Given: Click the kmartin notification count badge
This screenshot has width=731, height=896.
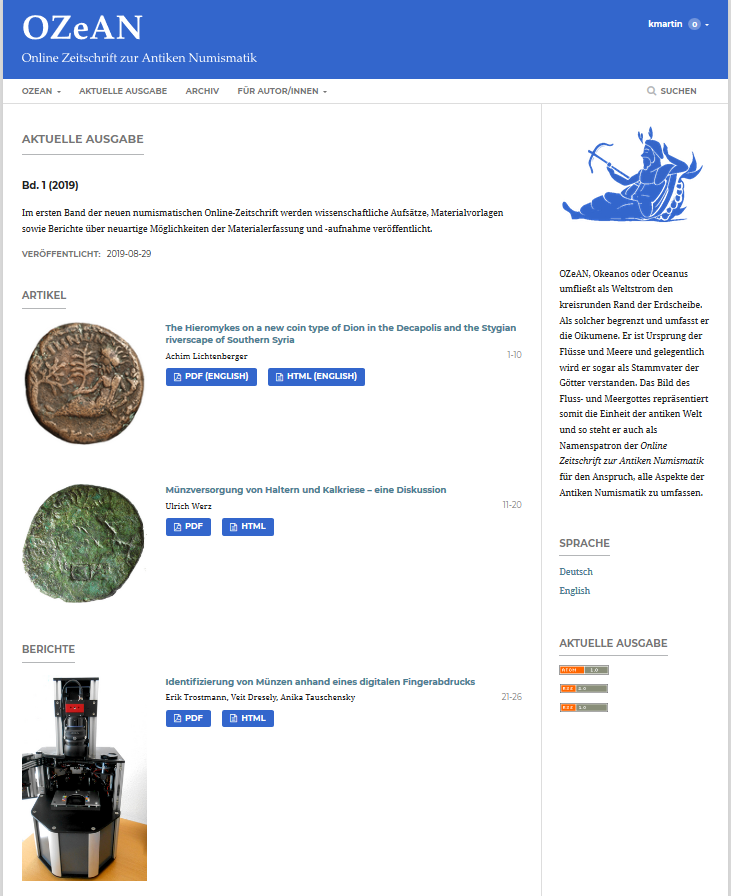Looking at the screenshot, I should (694, 24).
